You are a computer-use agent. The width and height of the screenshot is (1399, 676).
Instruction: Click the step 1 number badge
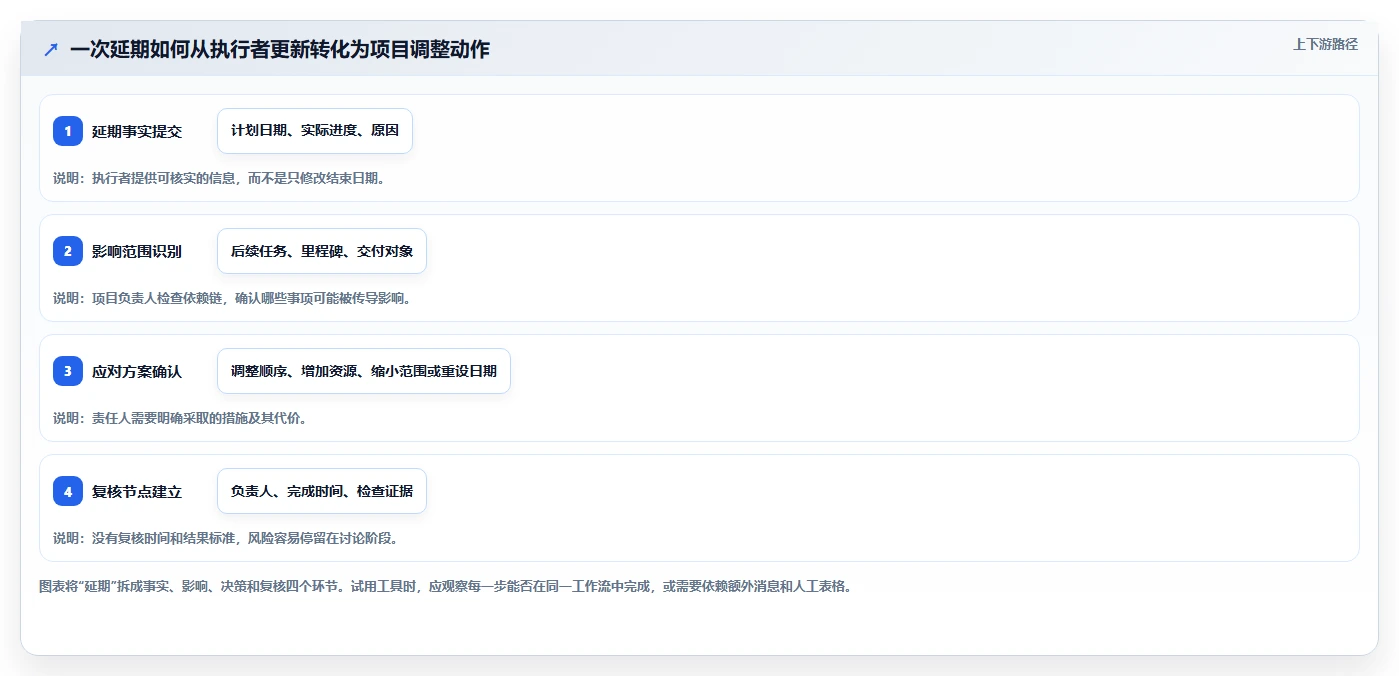pos(68,131)
